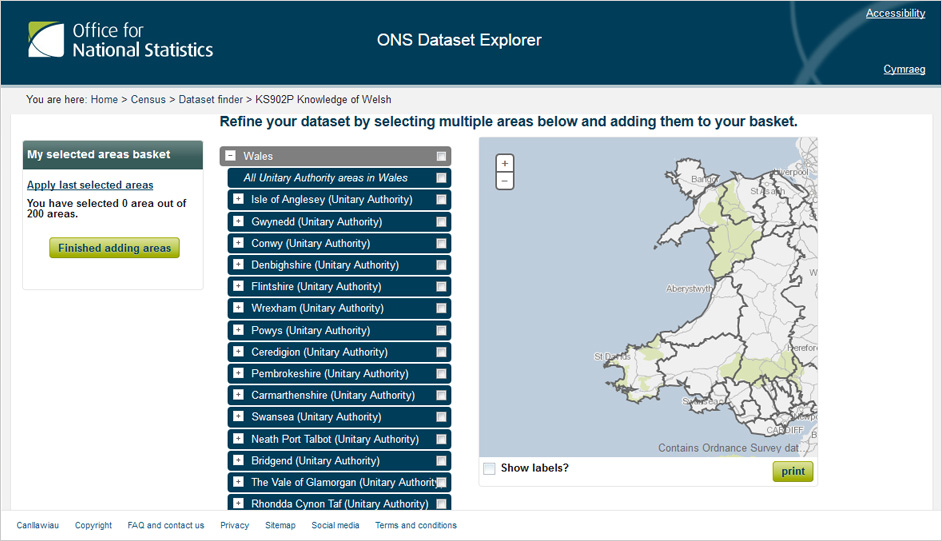Open Terms and conditions footer link
Screen dimensions: 942x541
point(416,525)
